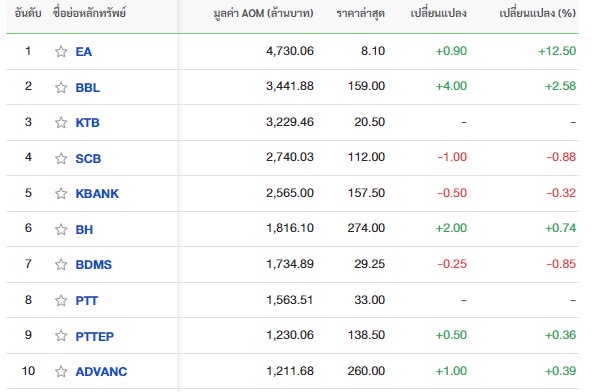The height and width of the screenshot is (392, 599).
Task: Mark PTTEP with the star icon
Action: [x=61, y=336]
